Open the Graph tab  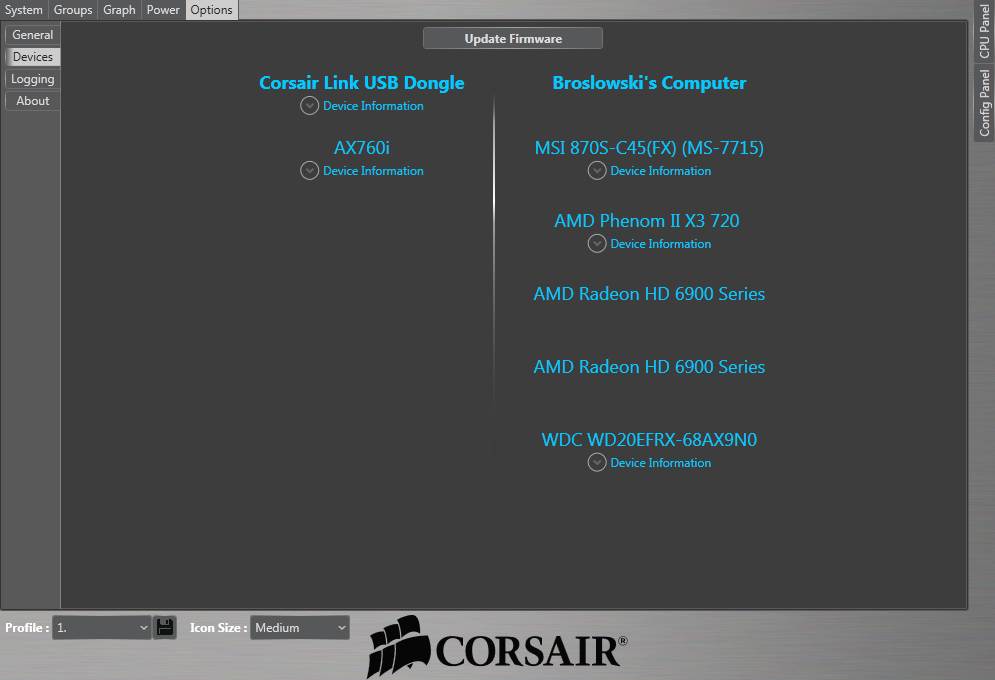119,10
